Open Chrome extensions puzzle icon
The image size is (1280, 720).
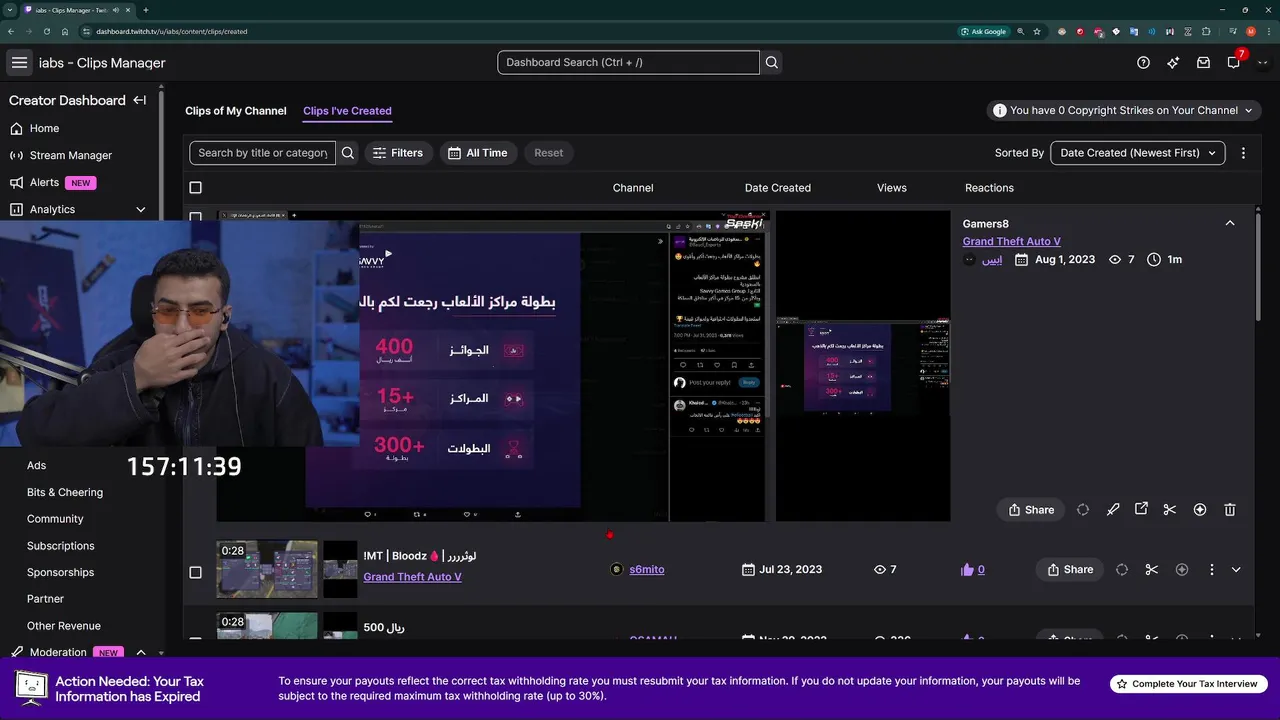[x=1207, y=31]
